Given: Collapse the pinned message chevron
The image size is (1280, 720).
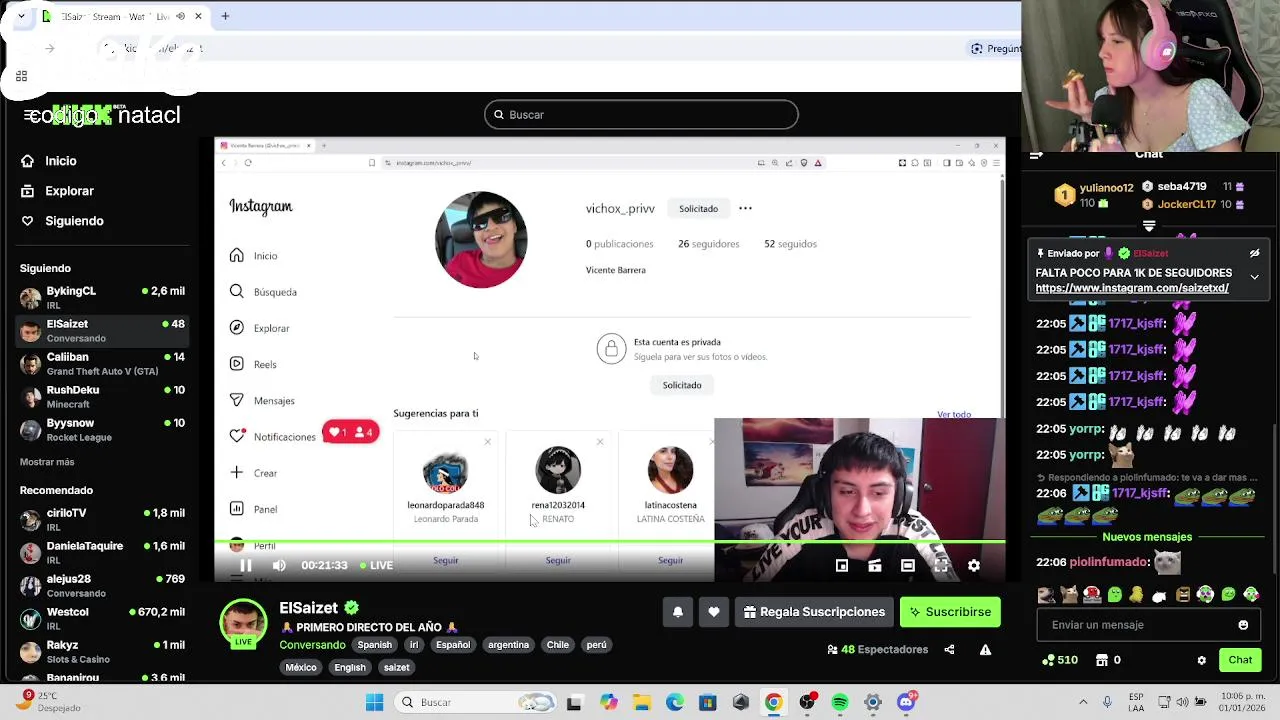Looking at the screenshot, I should (x=1254, y=277).
